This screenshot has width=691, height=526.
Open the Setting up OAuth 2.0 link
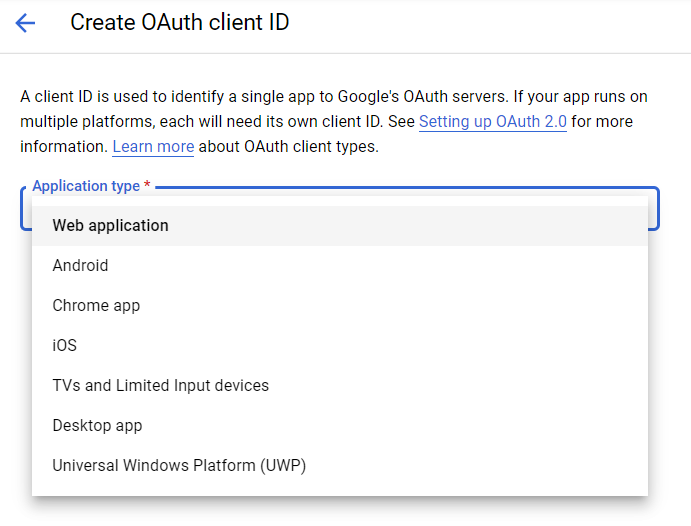point(493,122)
